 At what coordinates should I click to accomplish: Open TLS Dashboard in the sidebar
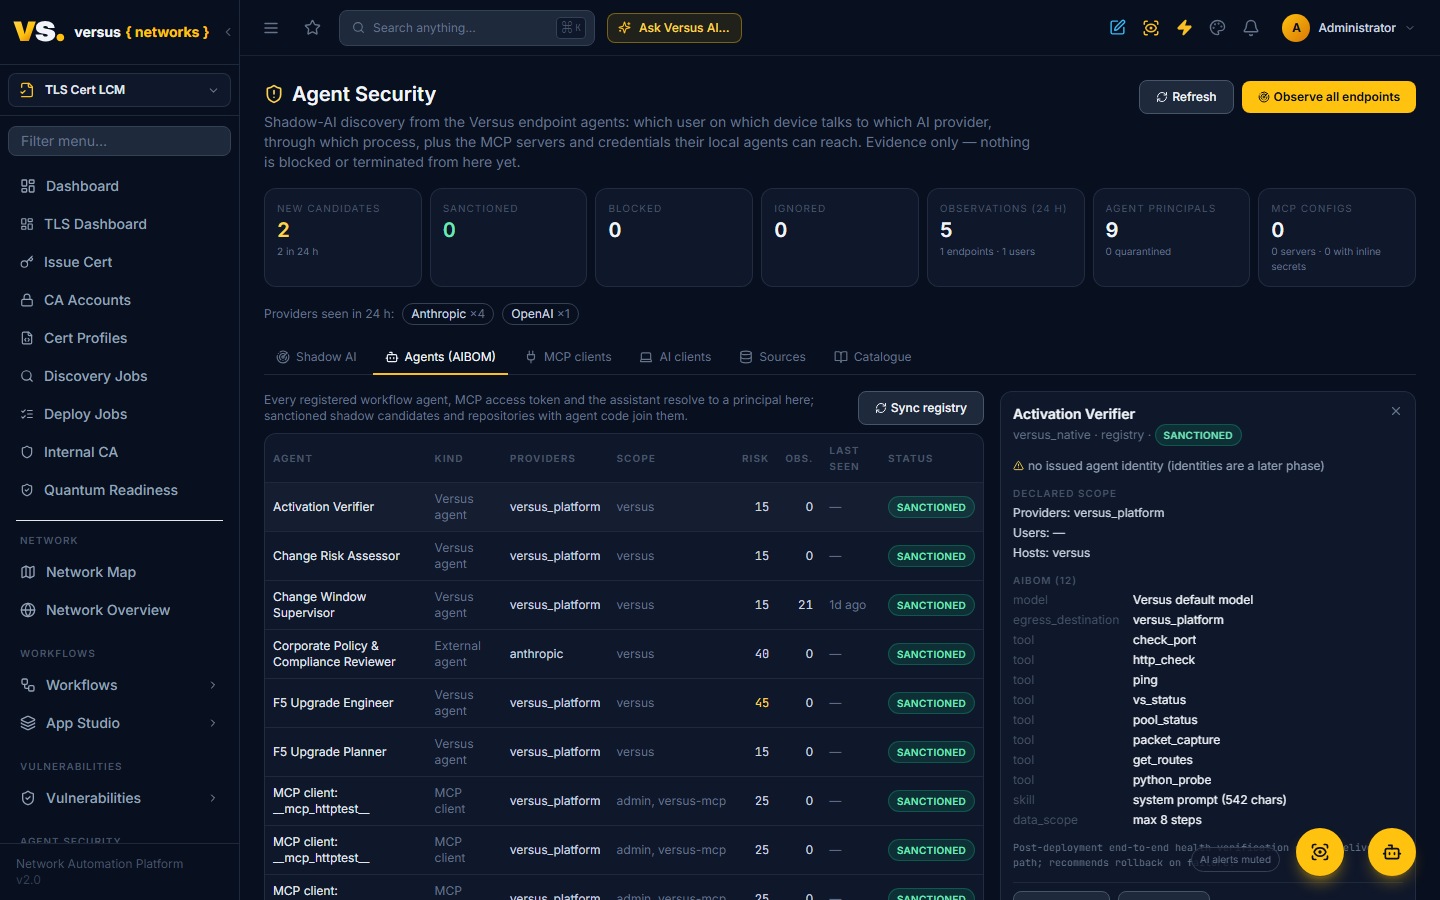coord(95,224)
